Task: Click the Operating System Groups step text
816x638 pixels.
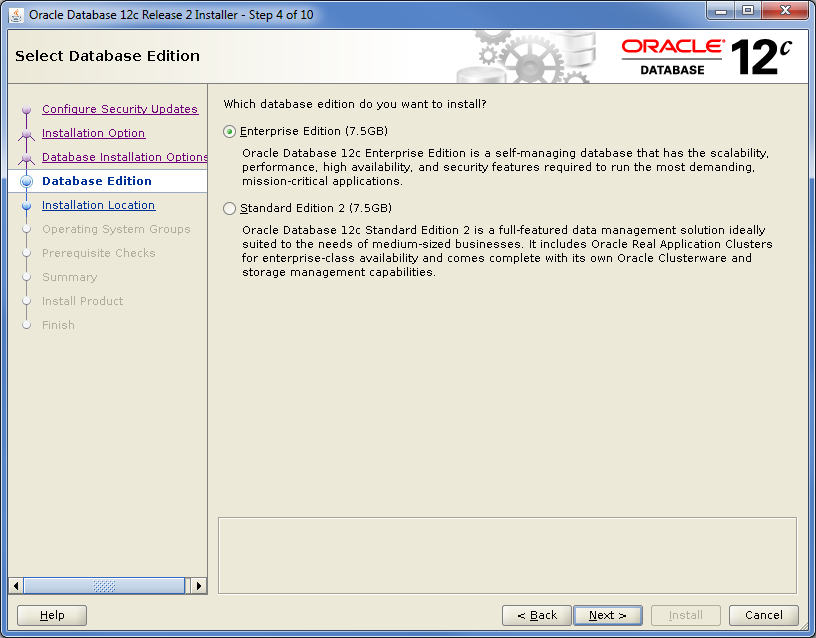Action: 116,229
